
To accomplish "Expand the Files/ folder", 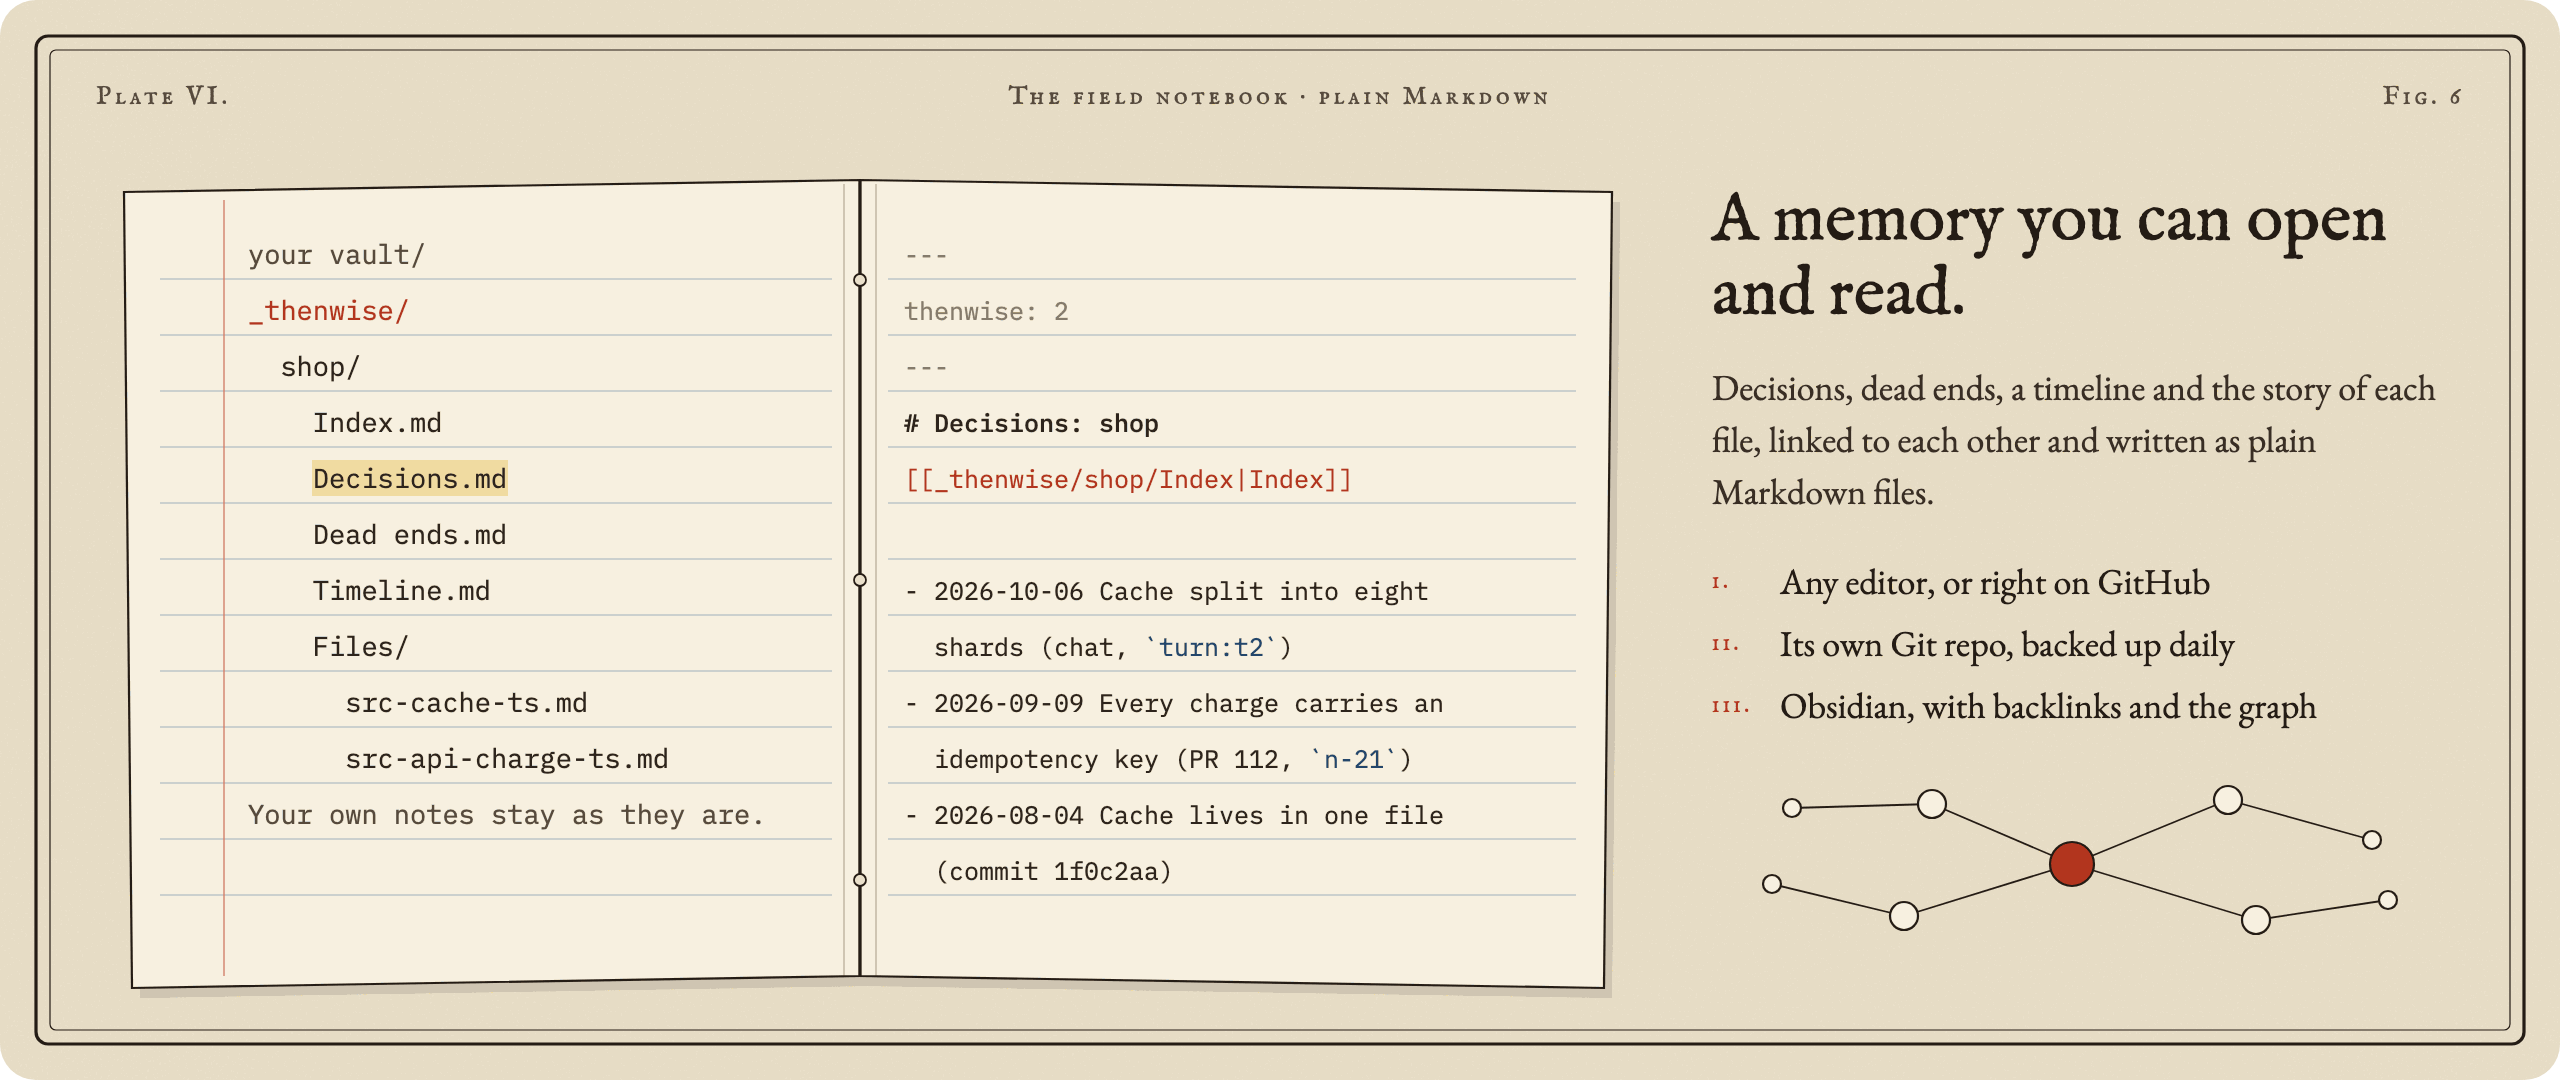I will click(x=361, y=647).
